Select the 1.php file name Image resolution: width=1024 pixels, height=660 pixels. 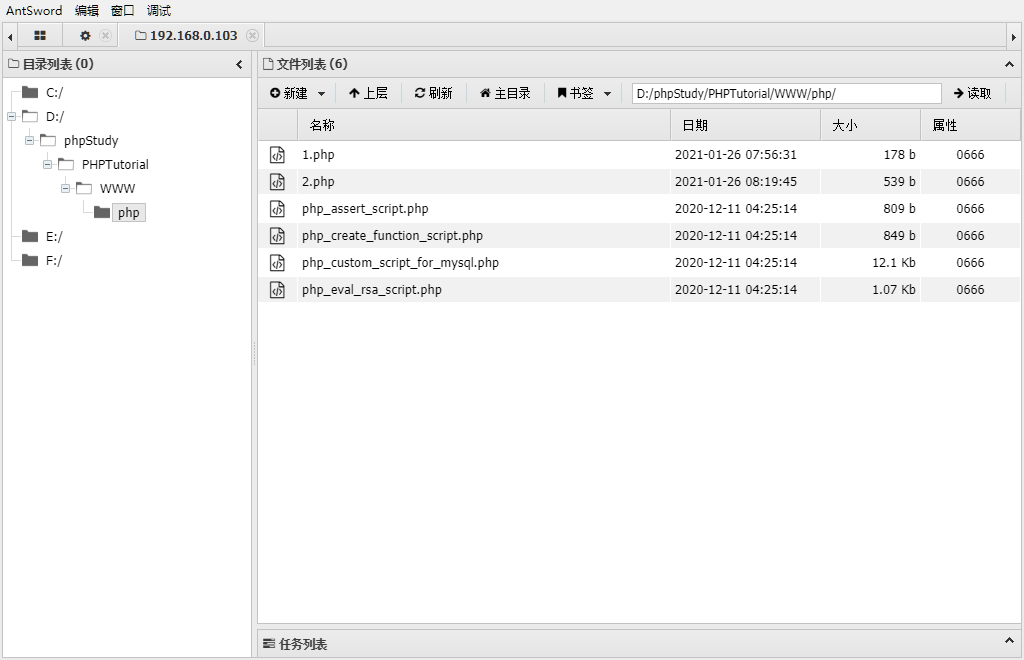318,155
